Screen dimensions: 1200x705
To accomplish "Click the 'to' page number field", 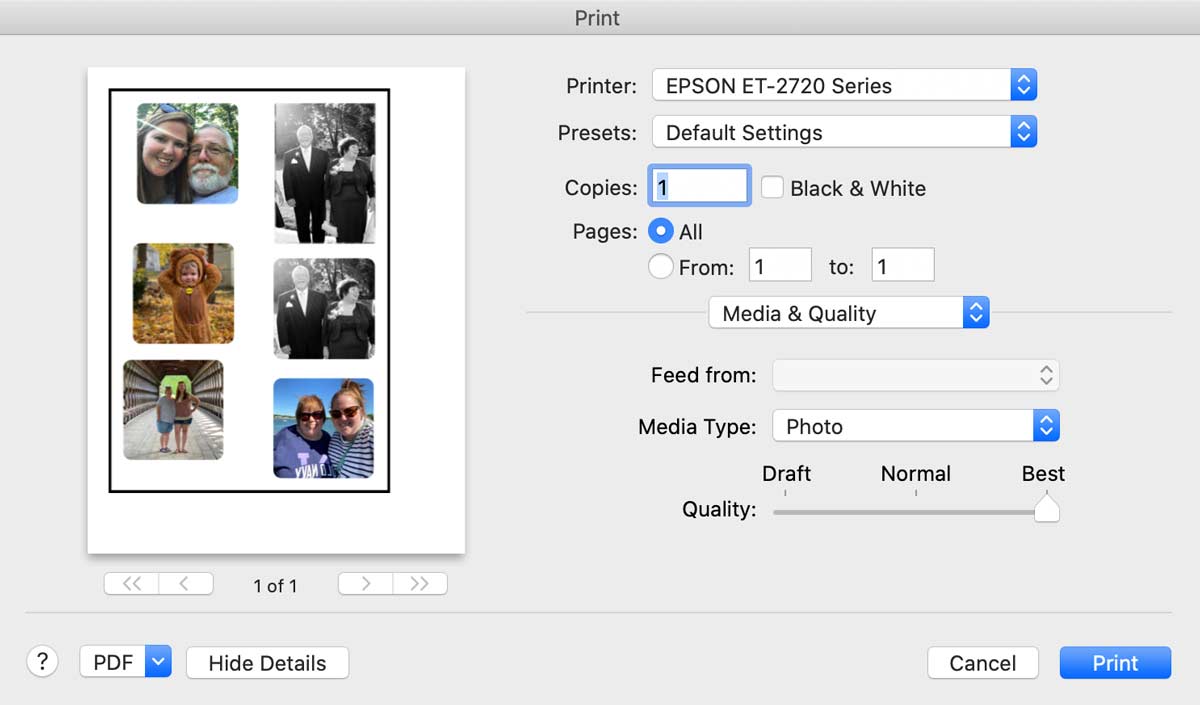I will [x=902, y=267].
